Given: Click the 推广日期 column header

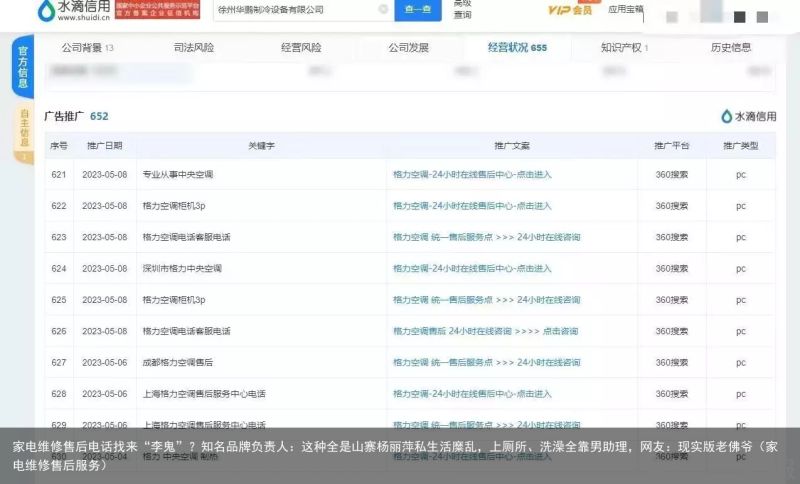Looking at the screenshot, I should pos(105,146).
